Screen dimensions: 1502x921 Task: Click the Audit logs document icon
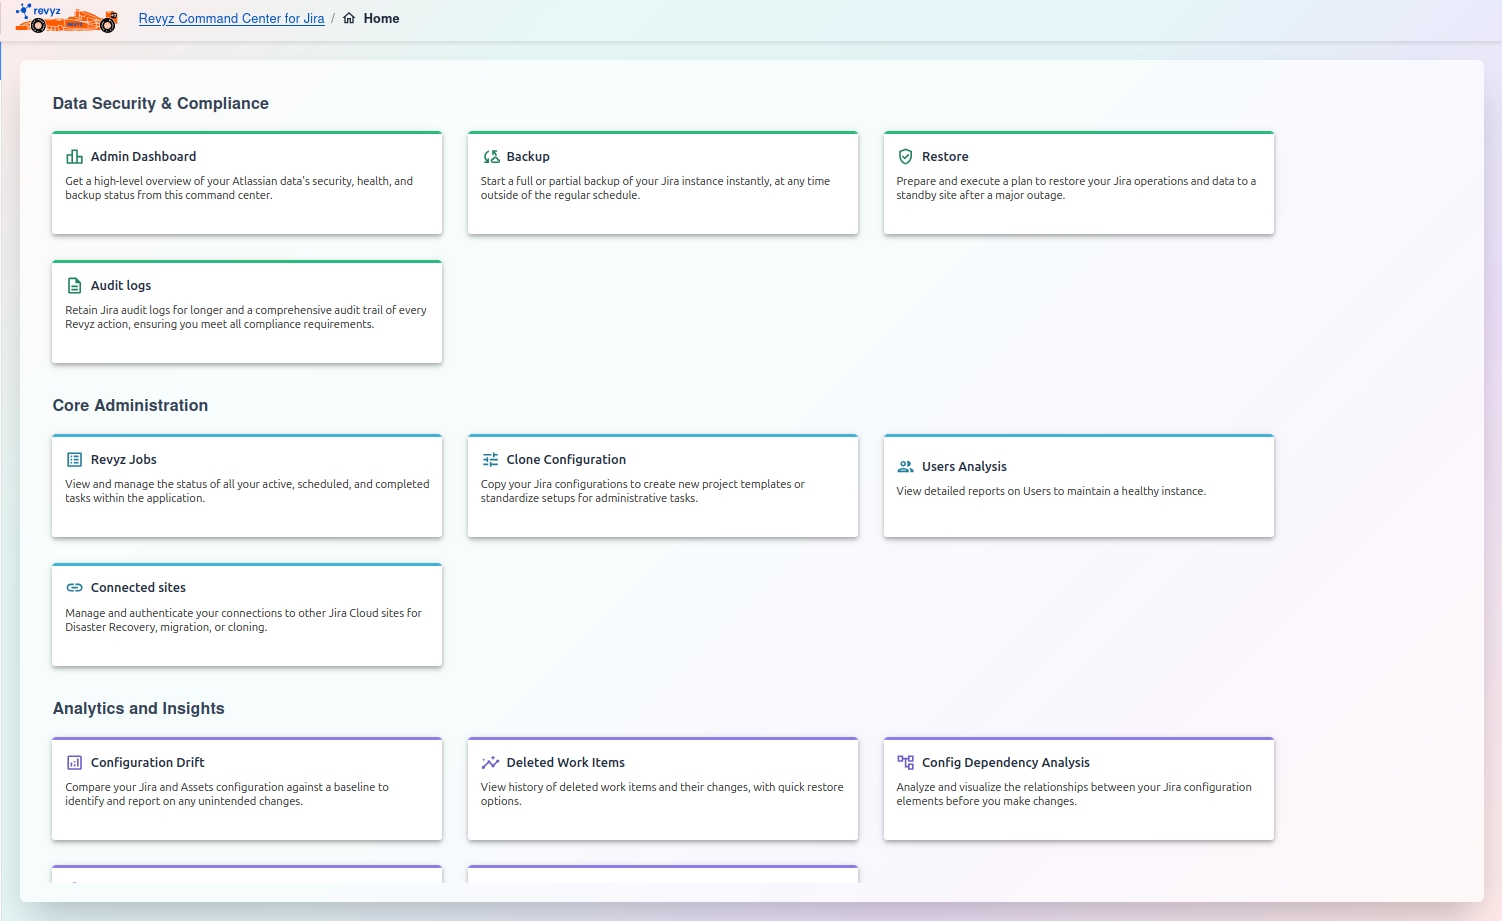coord(74,286)
